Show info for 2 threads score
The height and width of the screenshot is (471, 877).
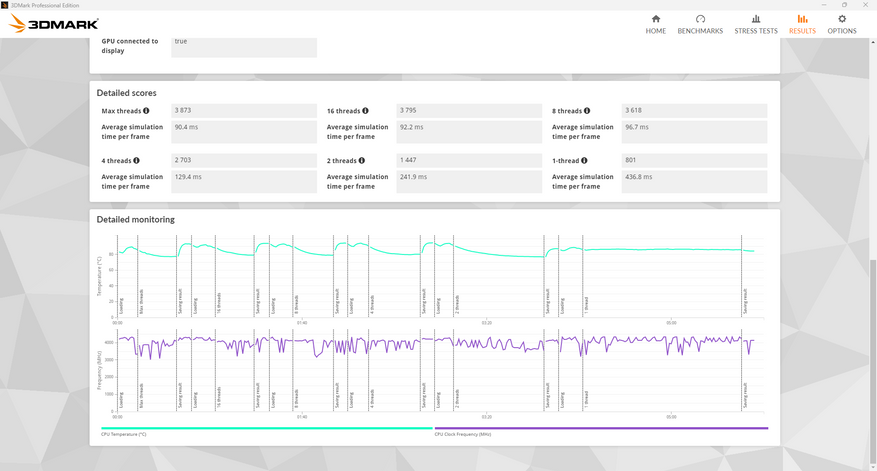pyautogui.click(x=362, y=161)
